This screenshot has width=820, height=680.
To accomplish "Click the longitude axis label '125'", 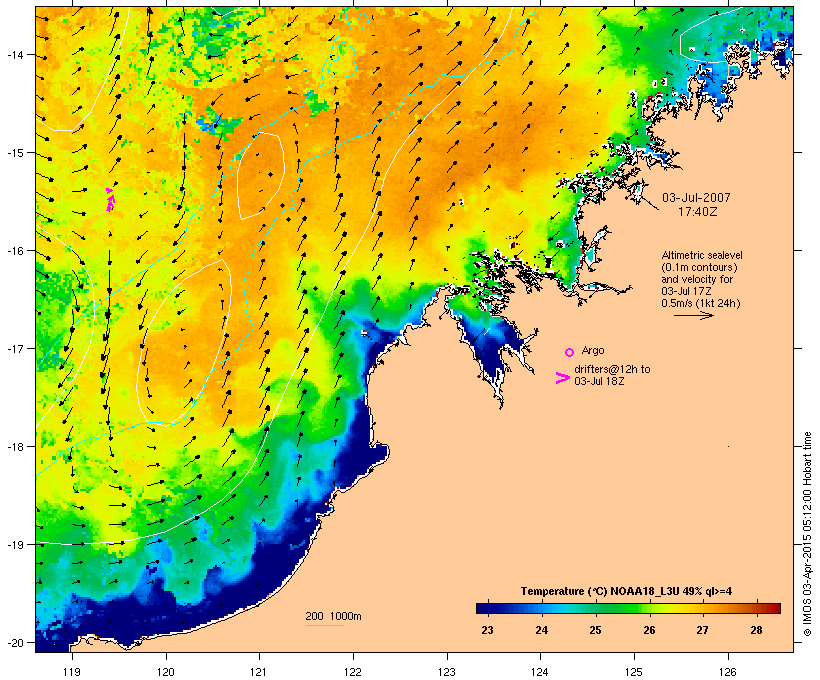I will pos(634,672).
